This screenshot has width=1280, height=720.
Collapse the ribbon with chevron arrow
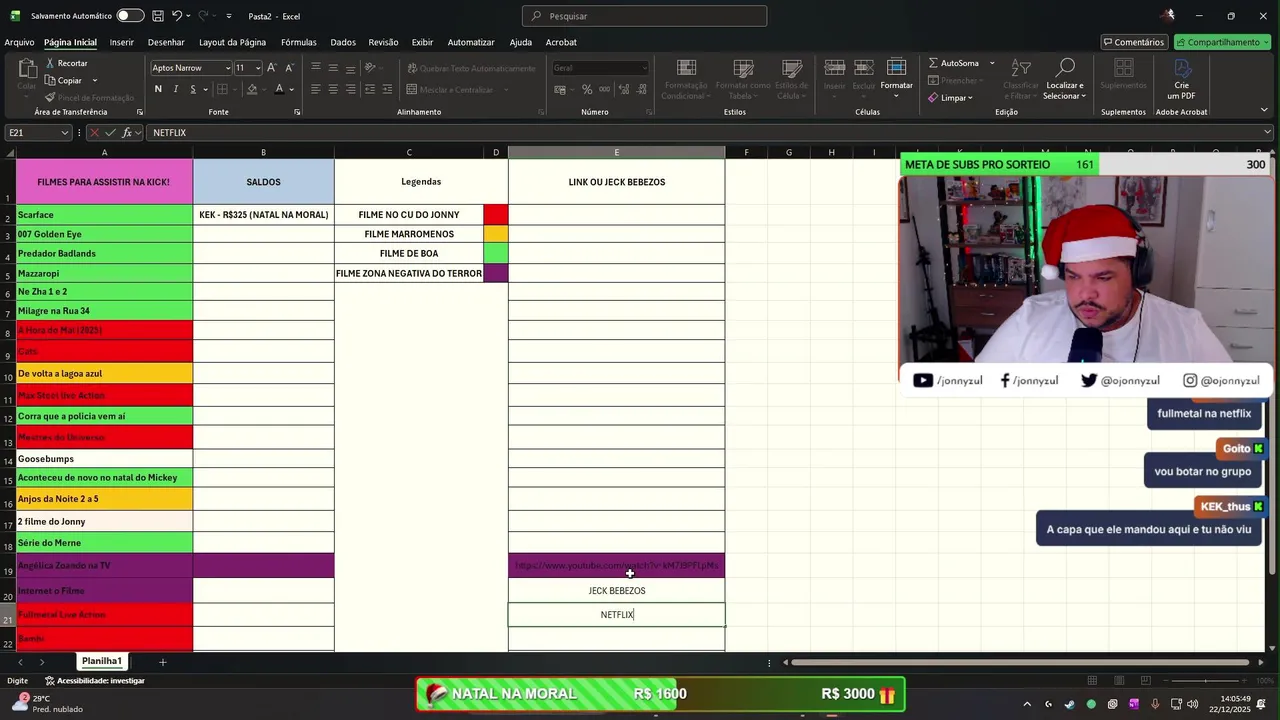(1264, 111)
